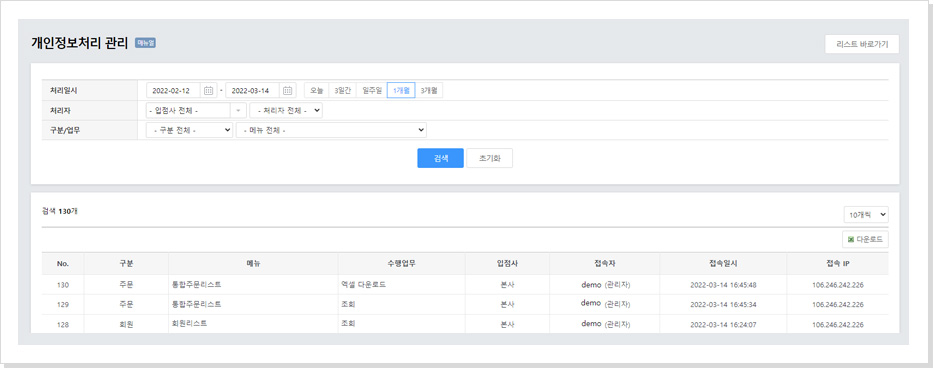Click IP address in row 130
Viewport: 934px width, 369px height.
coord(838,285)
